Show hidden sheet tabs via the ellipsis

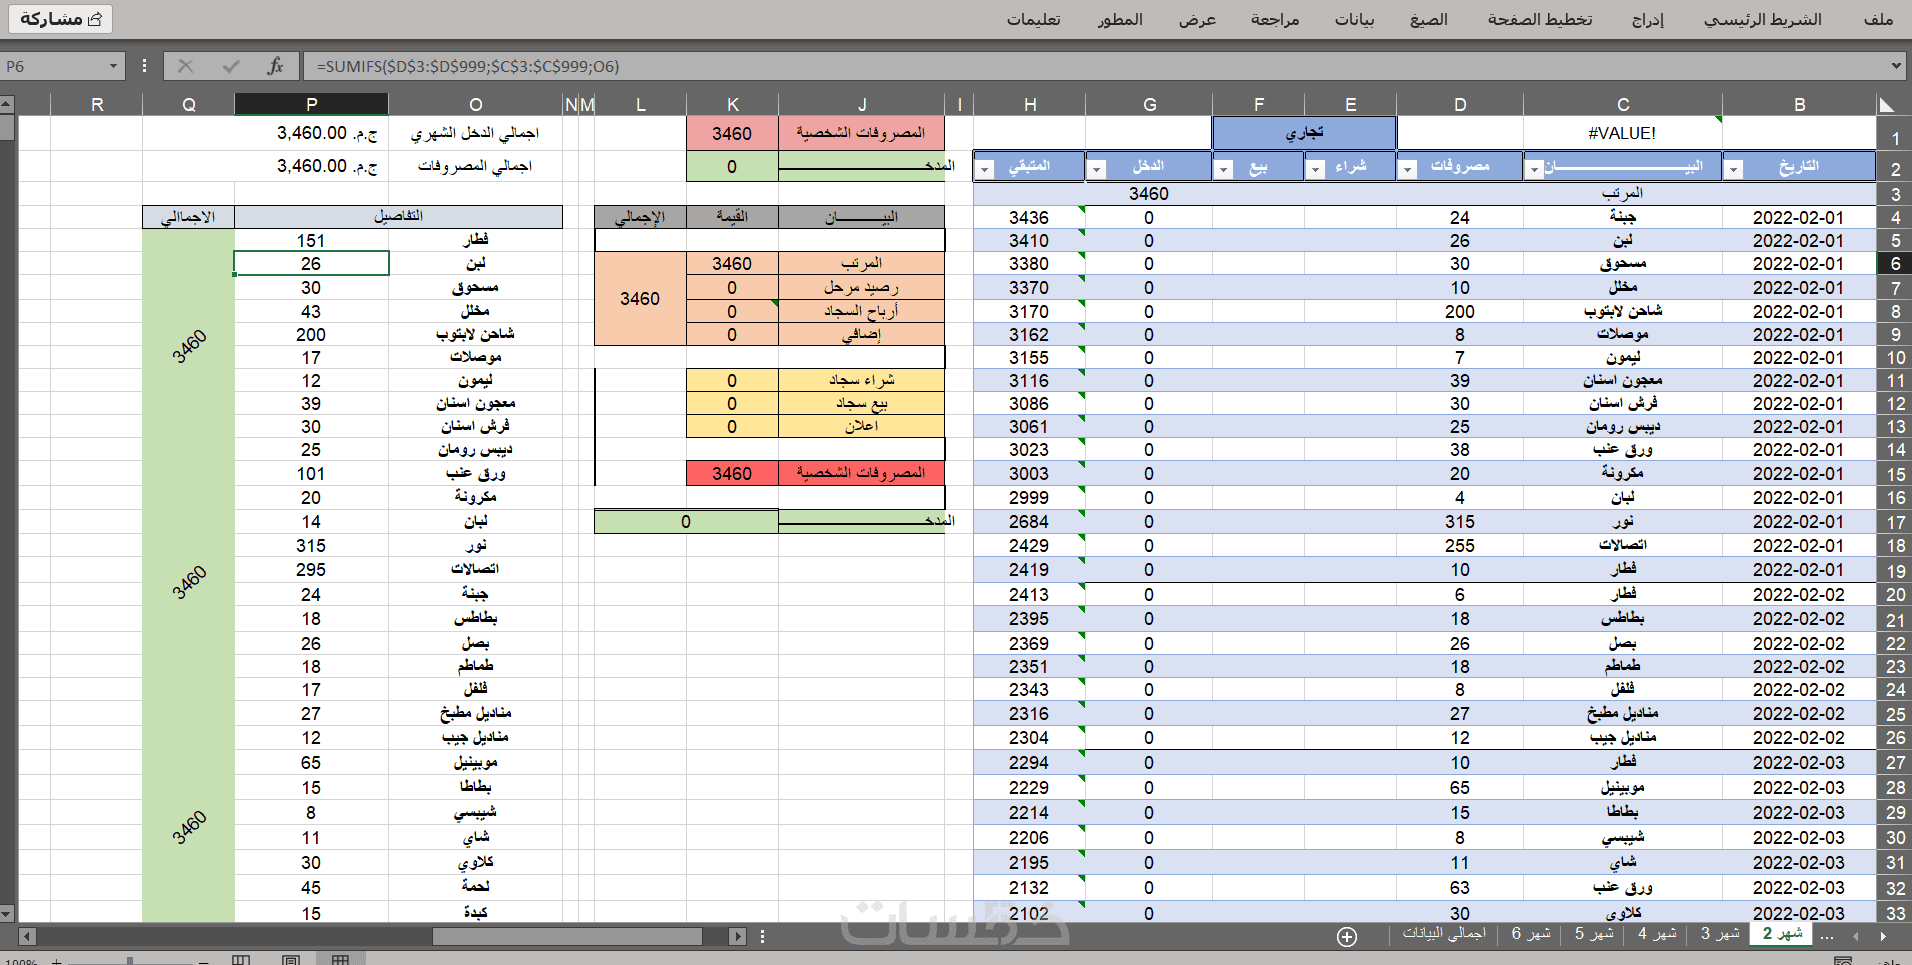coord(1828,936)
